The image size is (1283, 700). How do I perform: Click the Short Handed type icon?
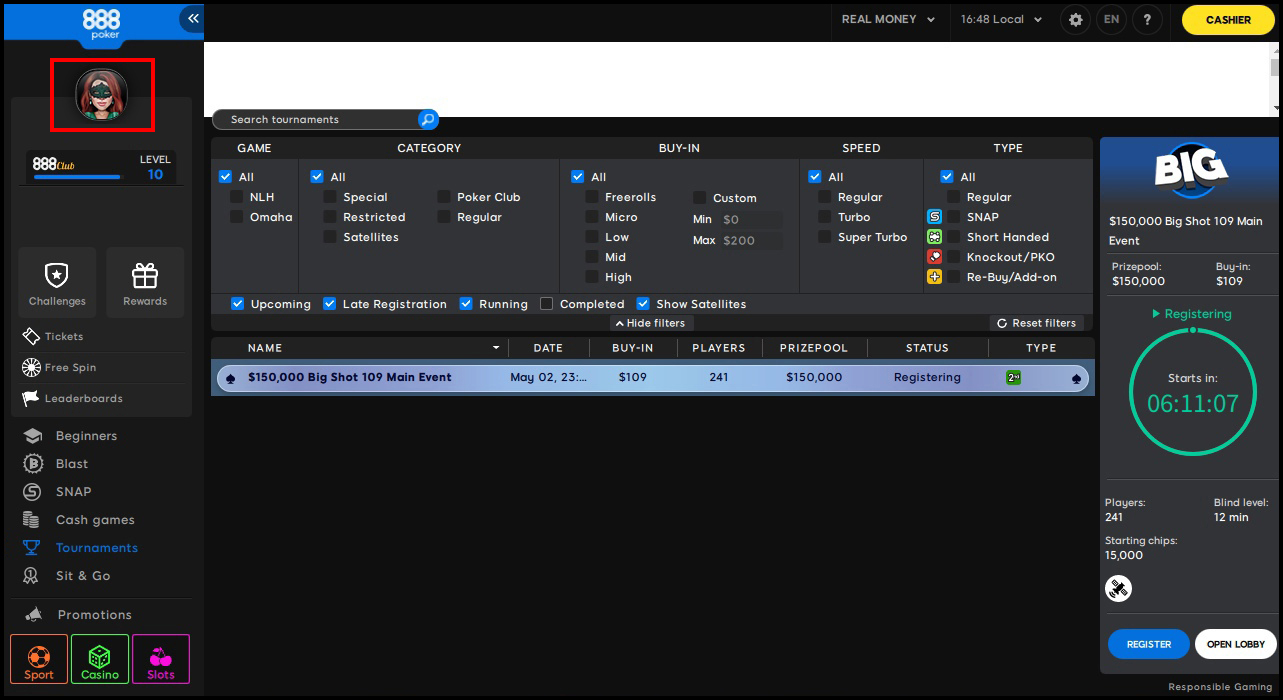[x=934, y=237]
